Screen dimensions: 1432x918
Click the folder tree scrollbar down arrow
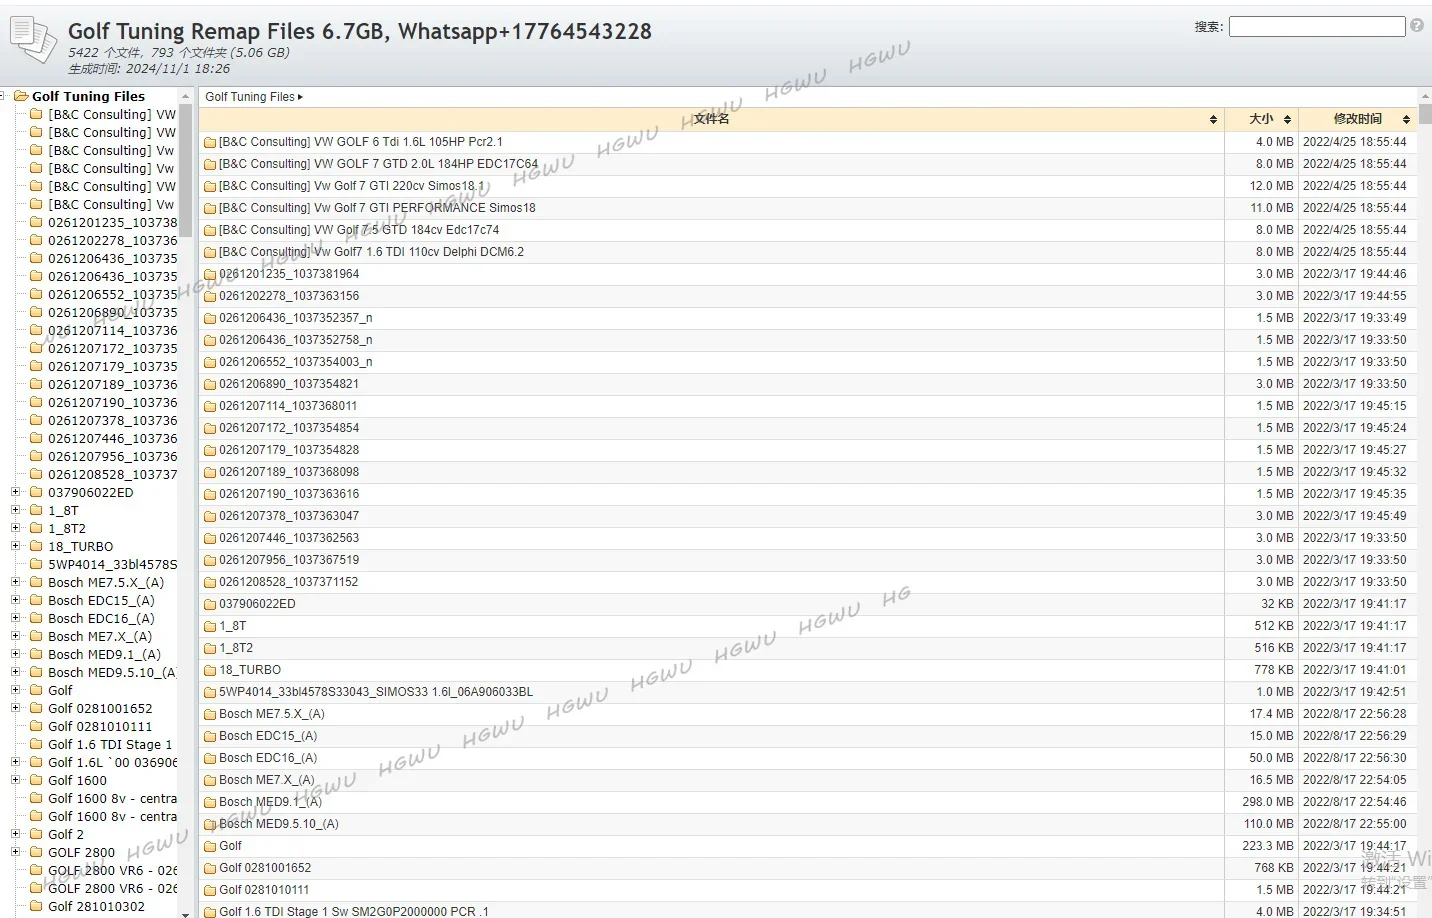(x=185, y=913)
